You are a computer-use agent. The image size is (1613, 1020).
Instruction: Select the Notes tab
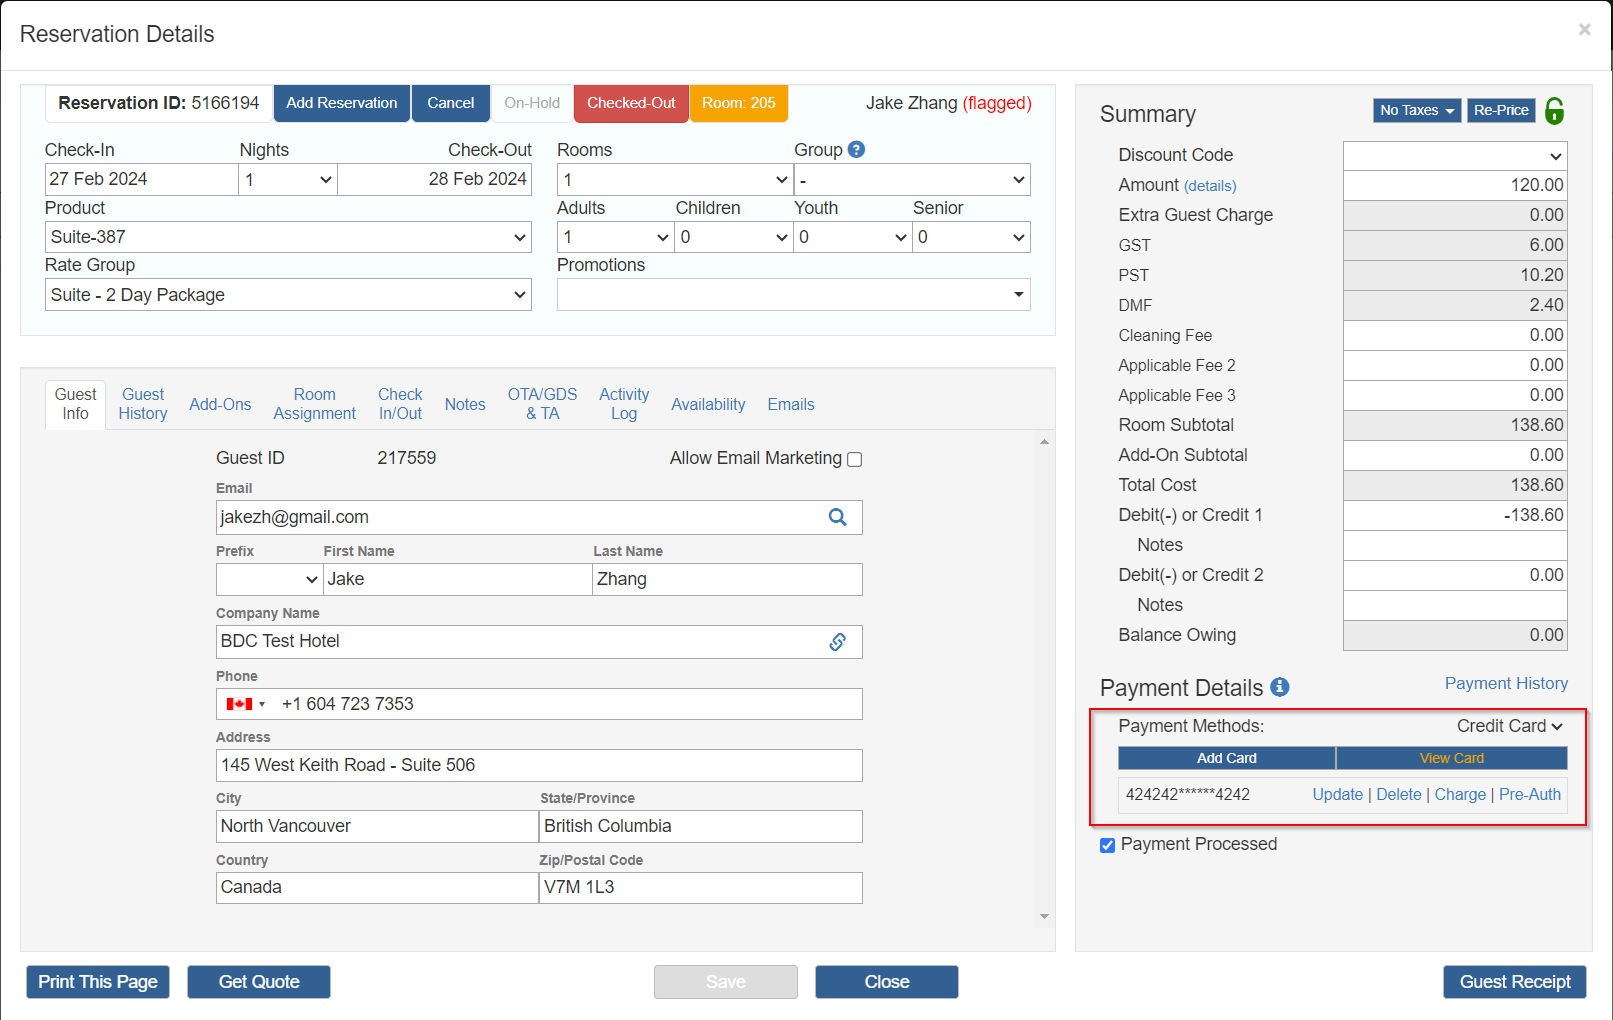(x=465, y=404)
